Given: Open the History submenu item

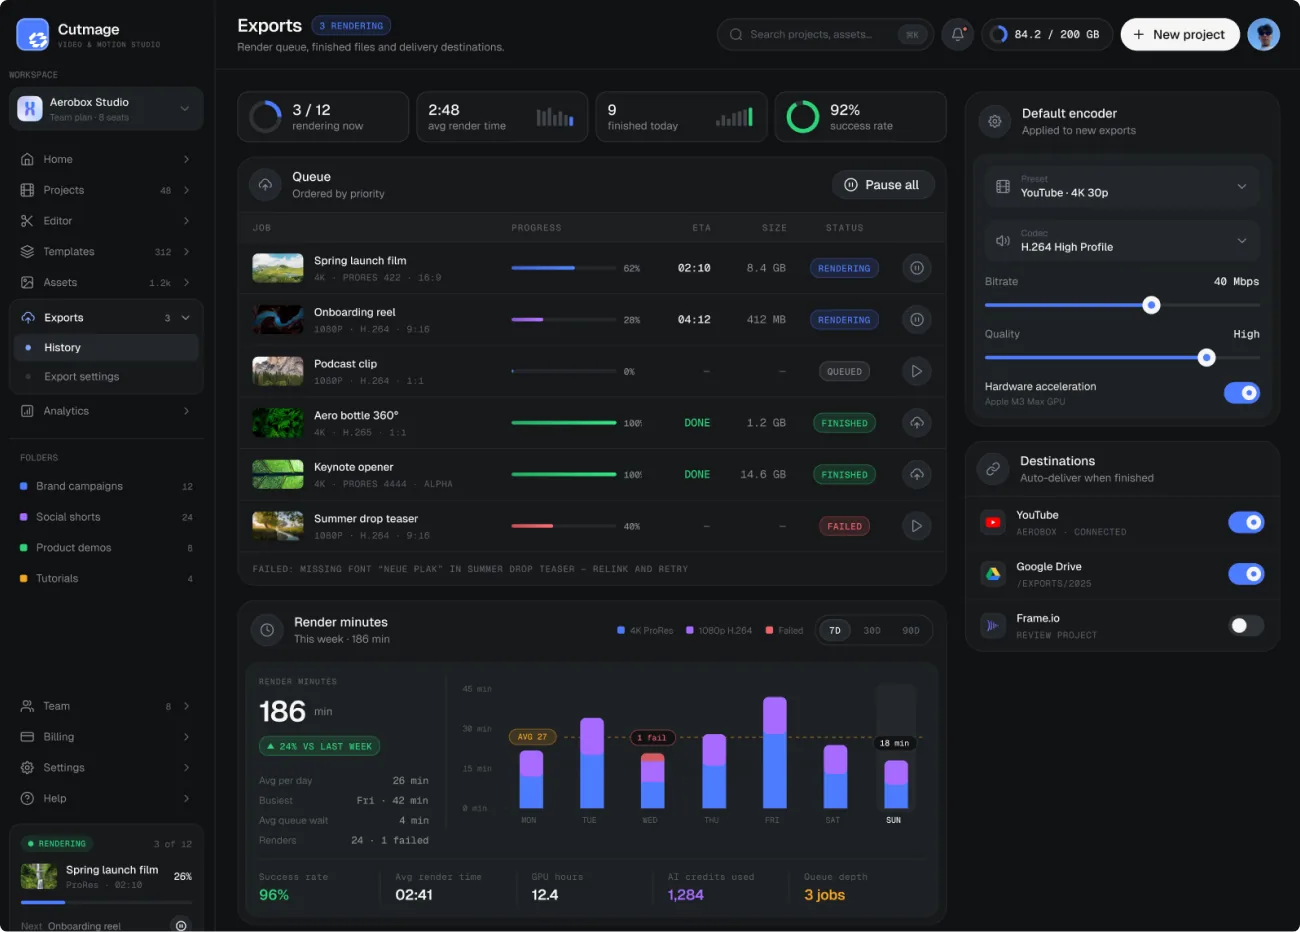Looking at the screenshot, I should pos(106,348).
